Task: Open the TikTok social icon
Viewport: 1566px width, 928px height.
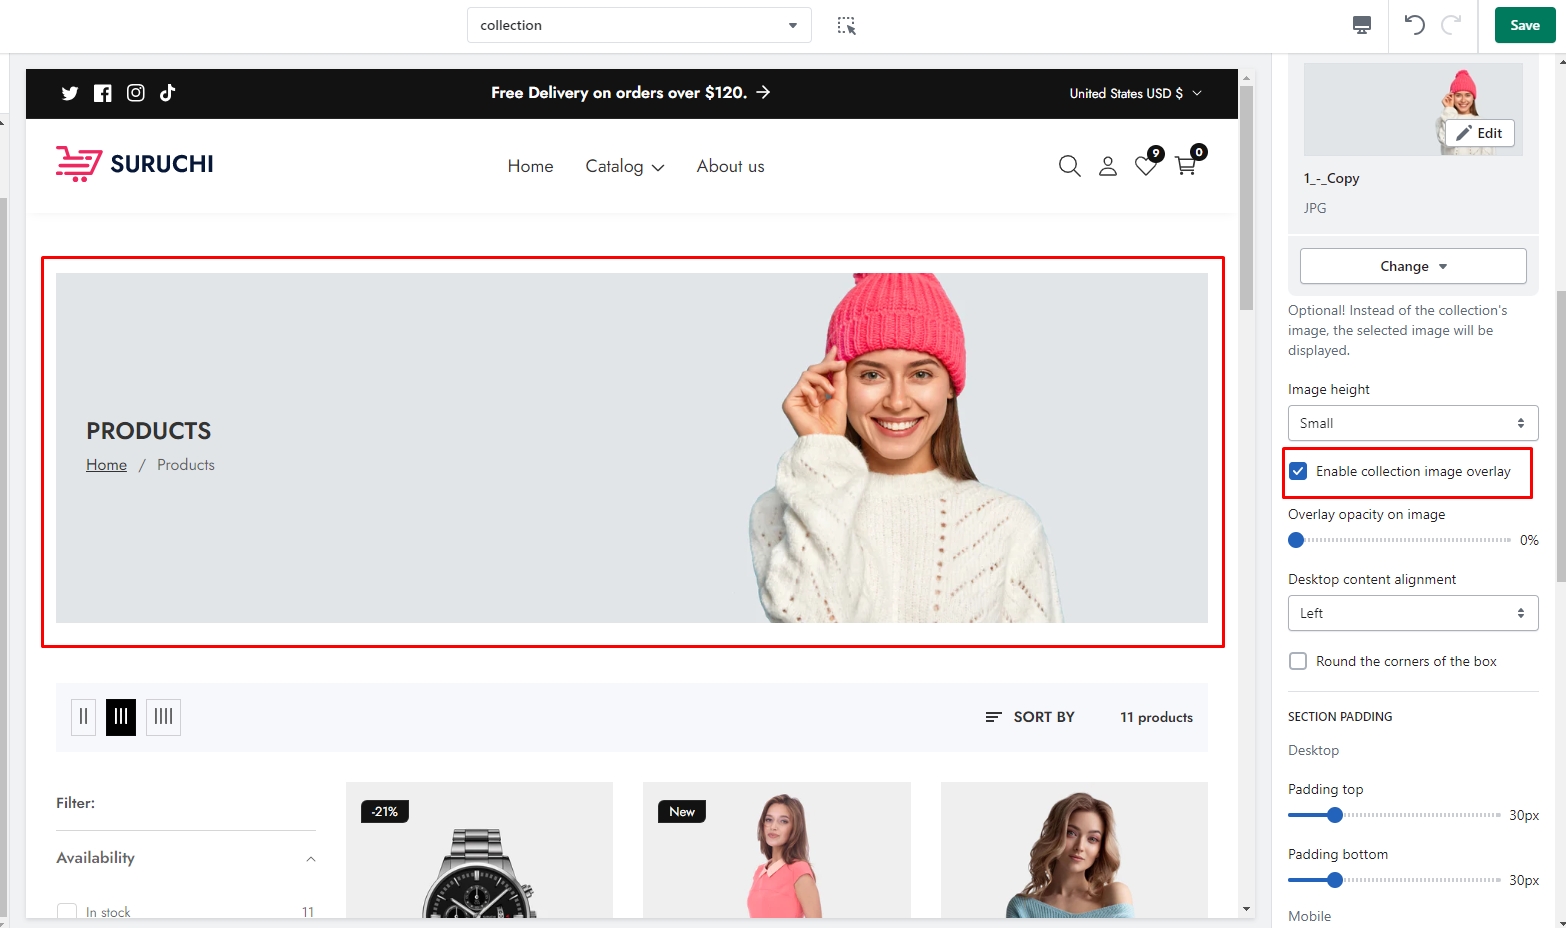Action: click(x=167, y=93)
